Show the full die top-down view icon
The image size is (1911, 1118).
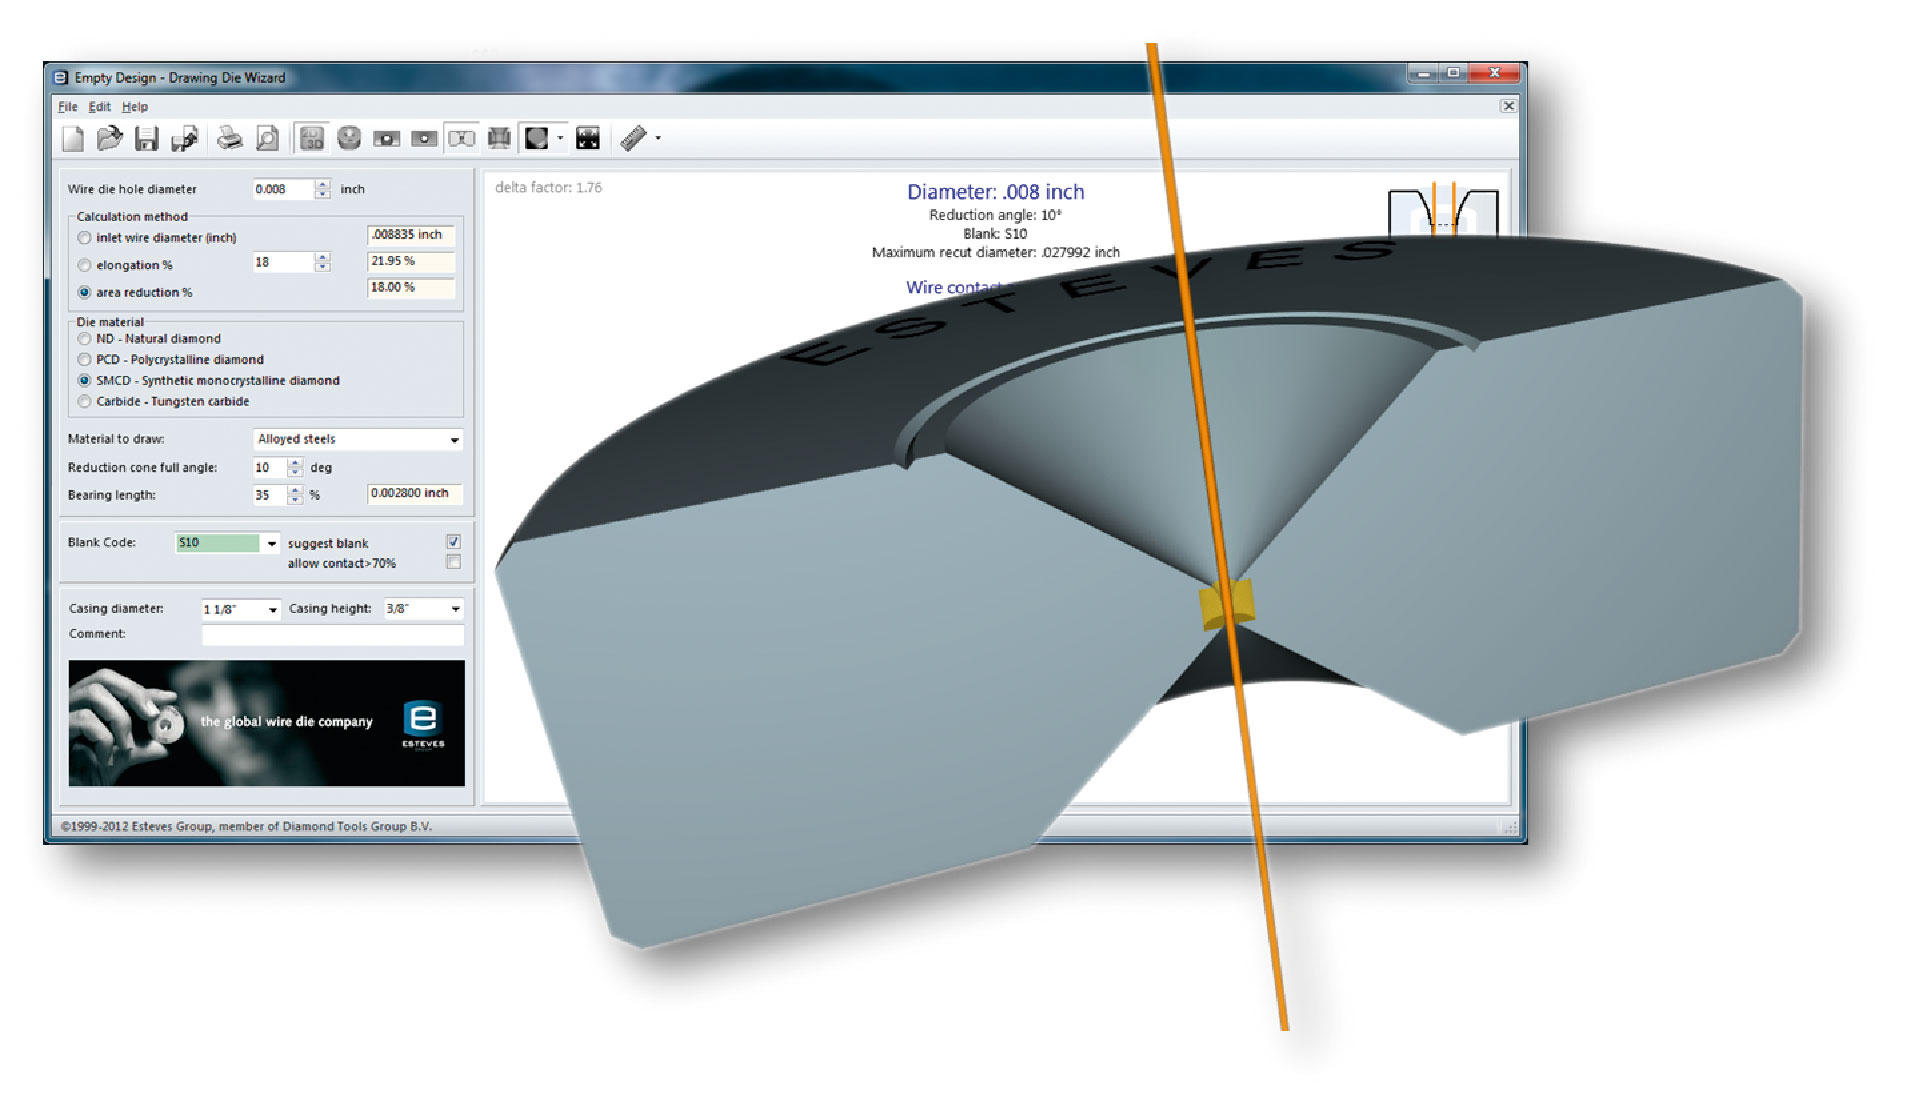pyautogui.click(x=349, y=139)
